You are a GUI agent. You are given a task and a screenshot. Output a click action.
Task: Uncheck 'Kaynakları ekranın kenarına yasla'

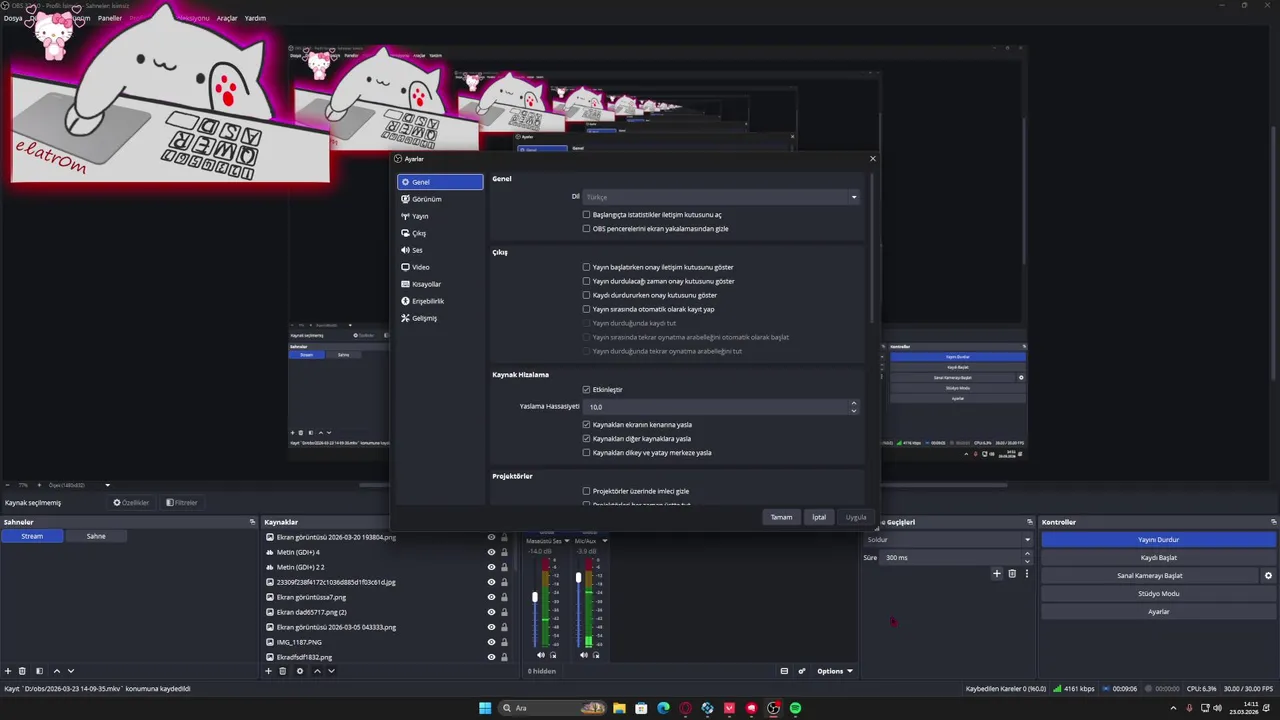(586, 425)
